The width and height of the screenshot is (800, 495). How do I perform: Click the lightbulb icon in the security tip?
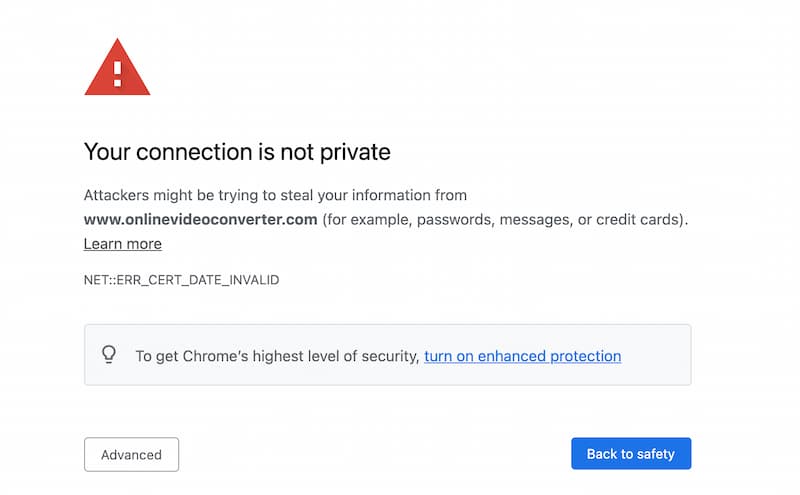[110, 354]
